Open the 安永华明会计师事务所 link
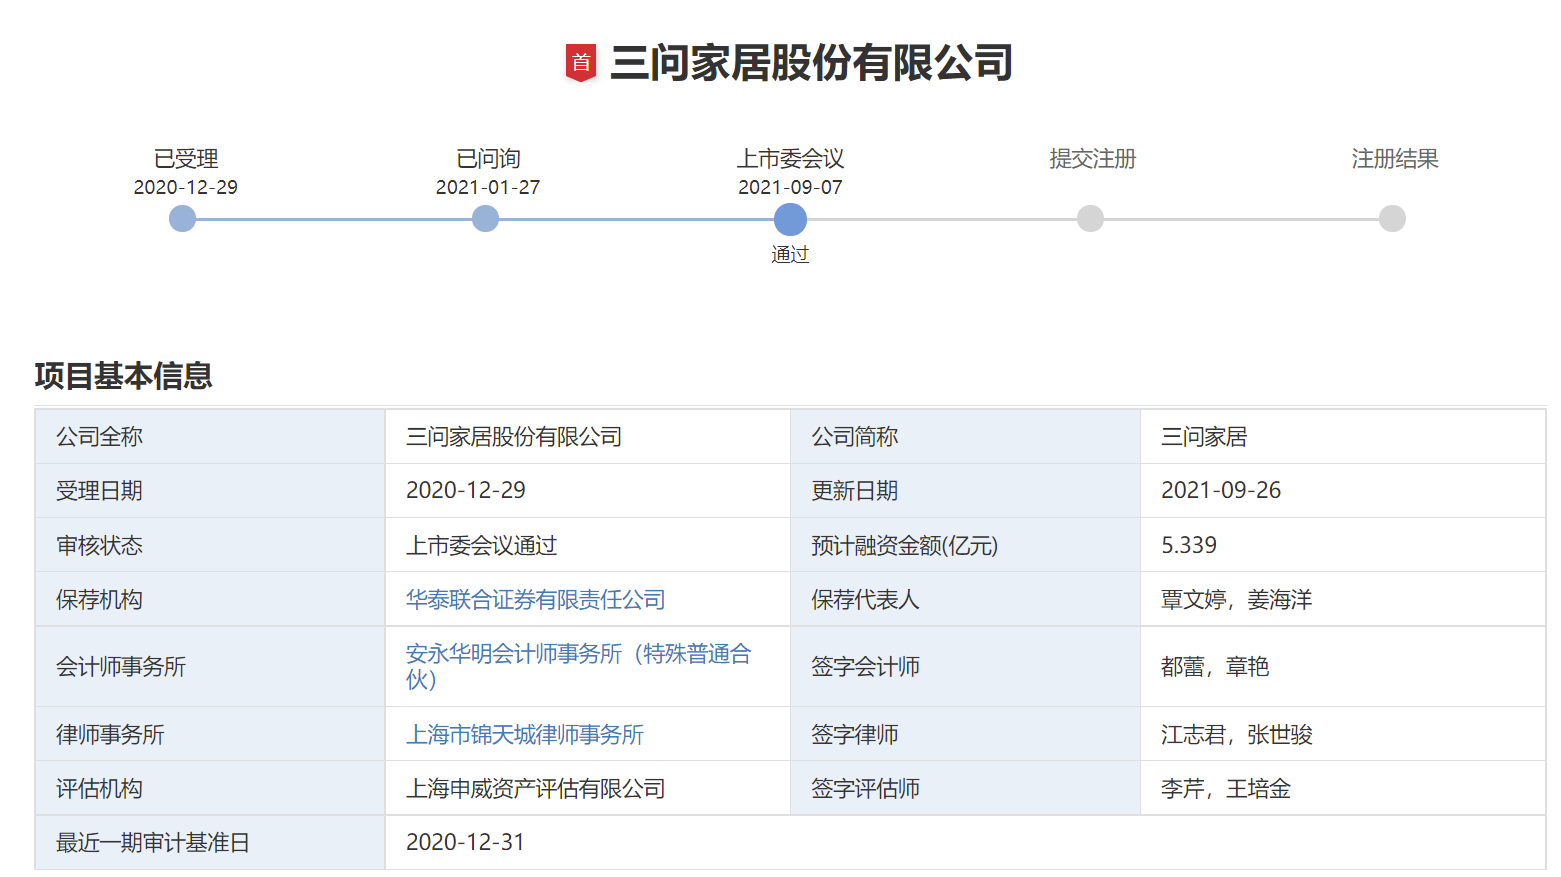Viewport: 1561px width, 877px height. coord(579,666)
